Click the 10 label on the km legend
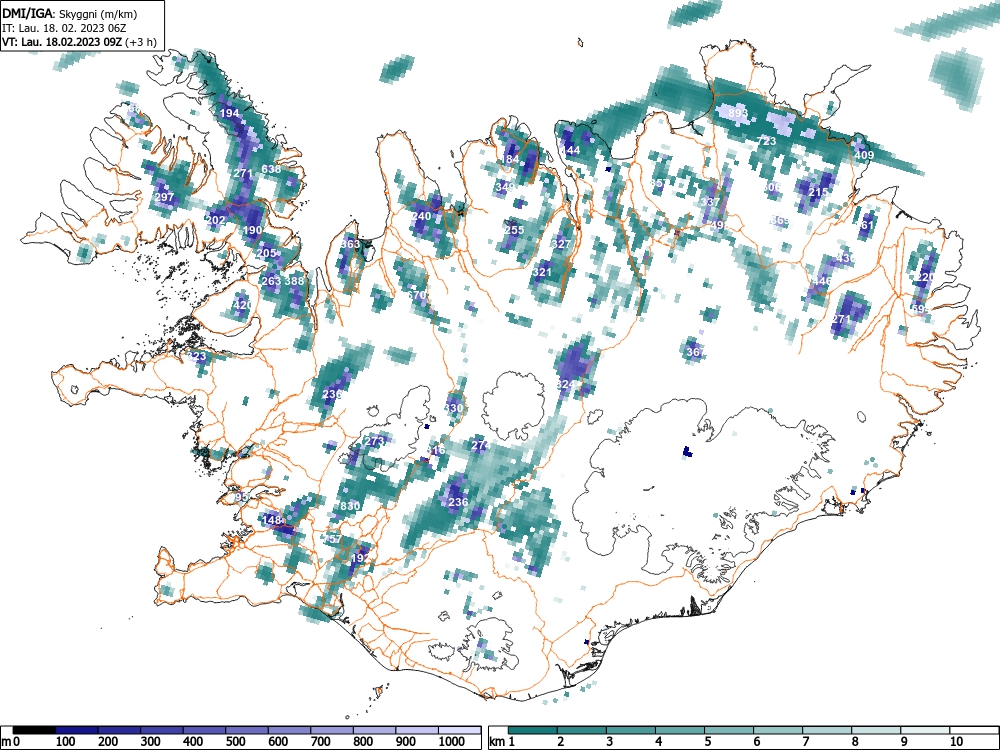1000x750 pixels. tap(955, 742)
